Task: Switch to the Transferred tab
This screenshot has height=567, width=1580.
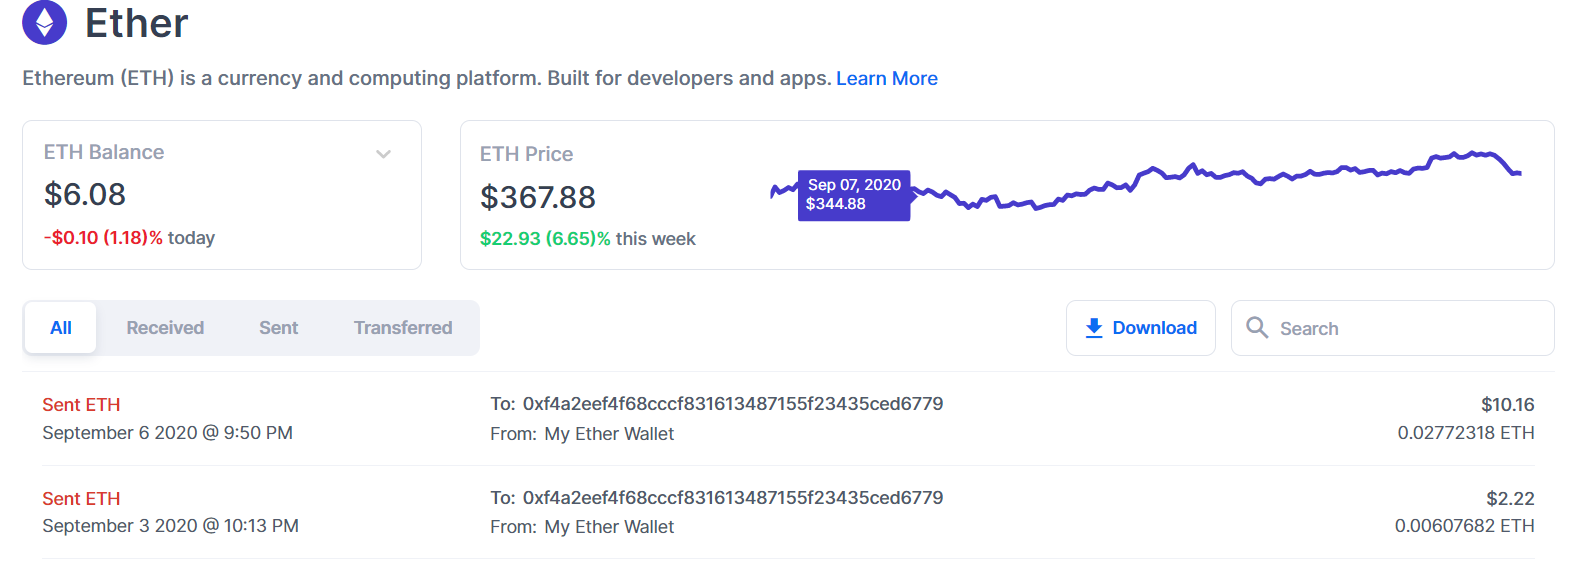Action: click(403, 328)
